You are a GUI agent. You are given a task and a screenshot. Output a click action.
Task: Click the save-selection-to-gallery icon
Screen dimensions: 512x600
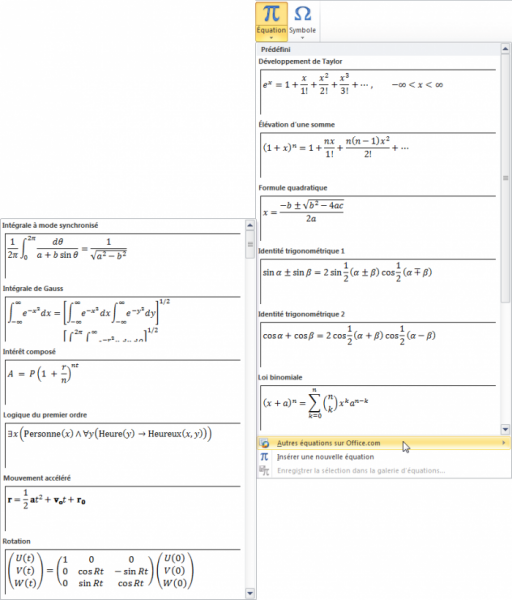[264, 471]
